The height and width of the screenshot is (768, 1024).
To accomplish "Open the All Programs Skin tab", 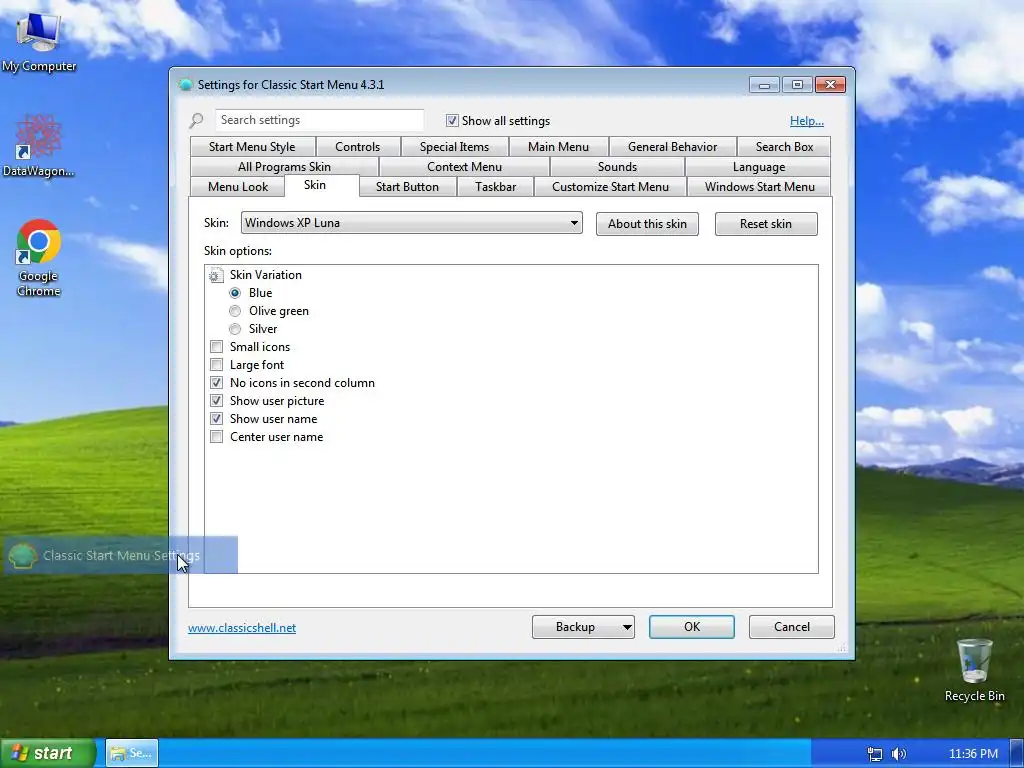I will pyautogui.click(x=284, y=167).
